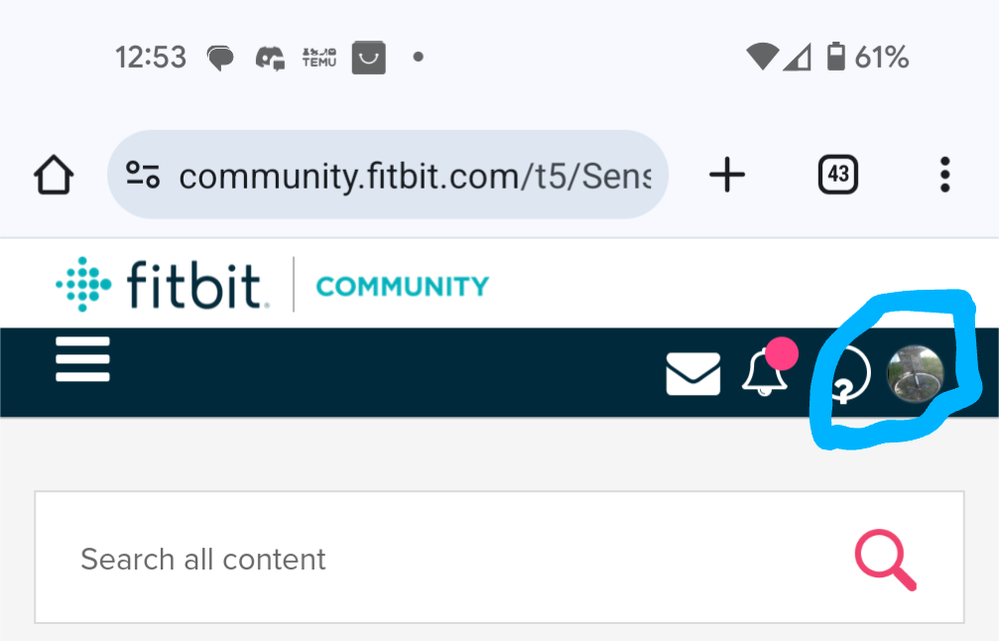Tap the chat bubble status bar icon
Screen dimensions: 999x641
coord(220,58)
